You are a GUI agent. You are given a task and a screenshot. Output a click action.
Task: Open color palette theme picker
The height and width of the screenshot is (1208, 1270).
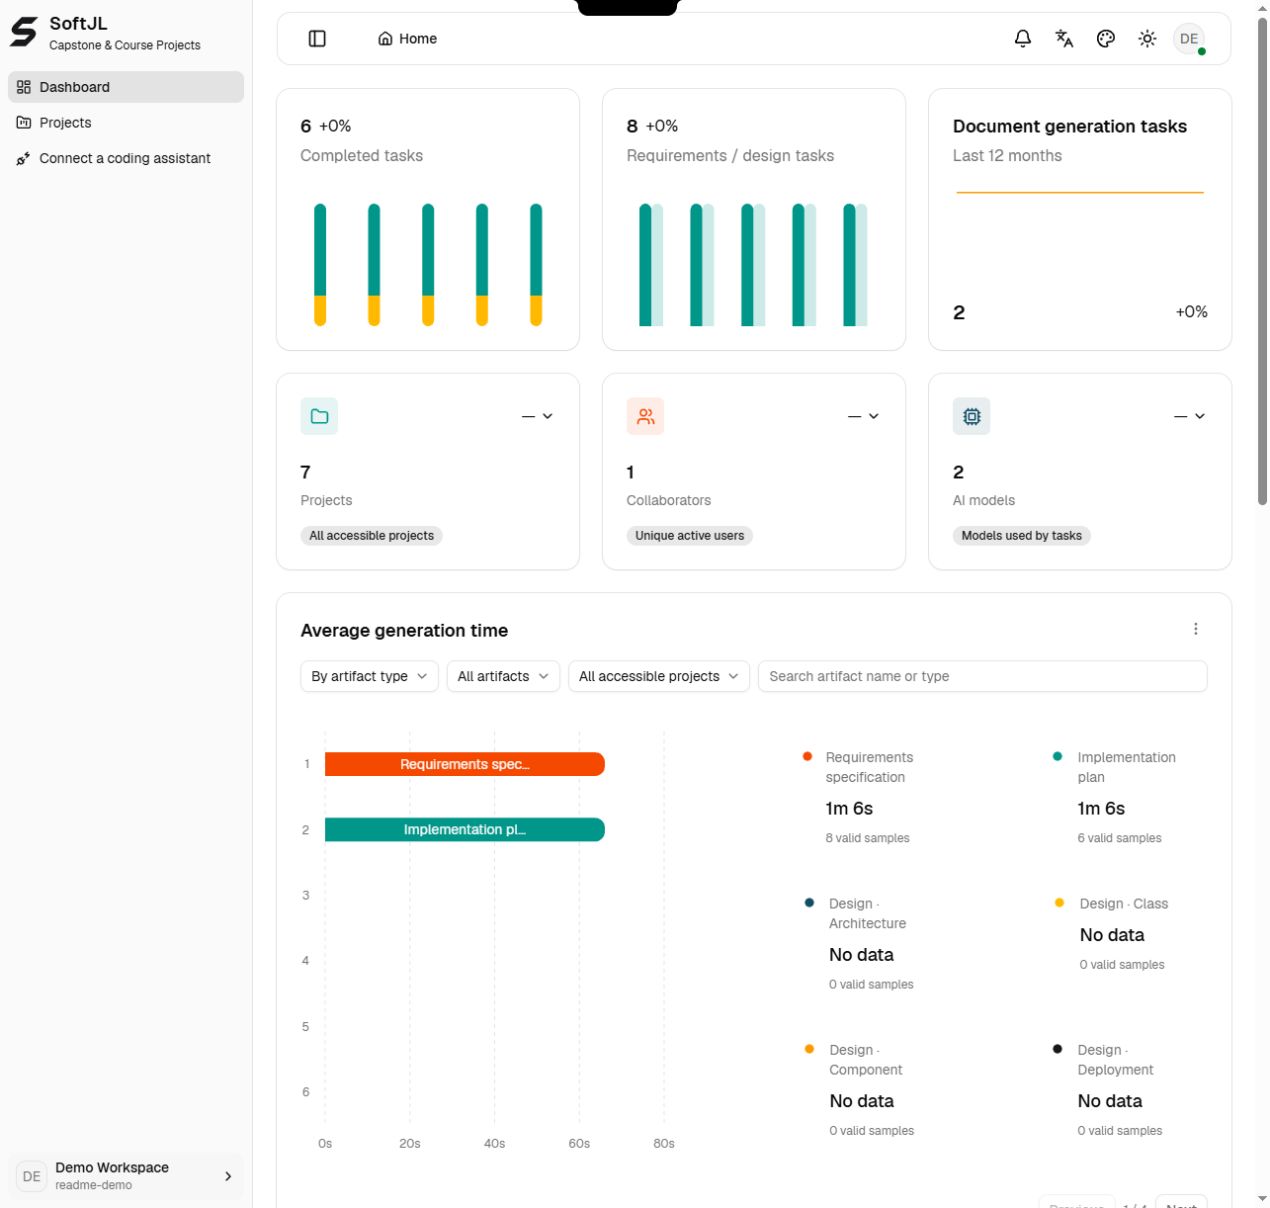click(x=1106, y=39)
